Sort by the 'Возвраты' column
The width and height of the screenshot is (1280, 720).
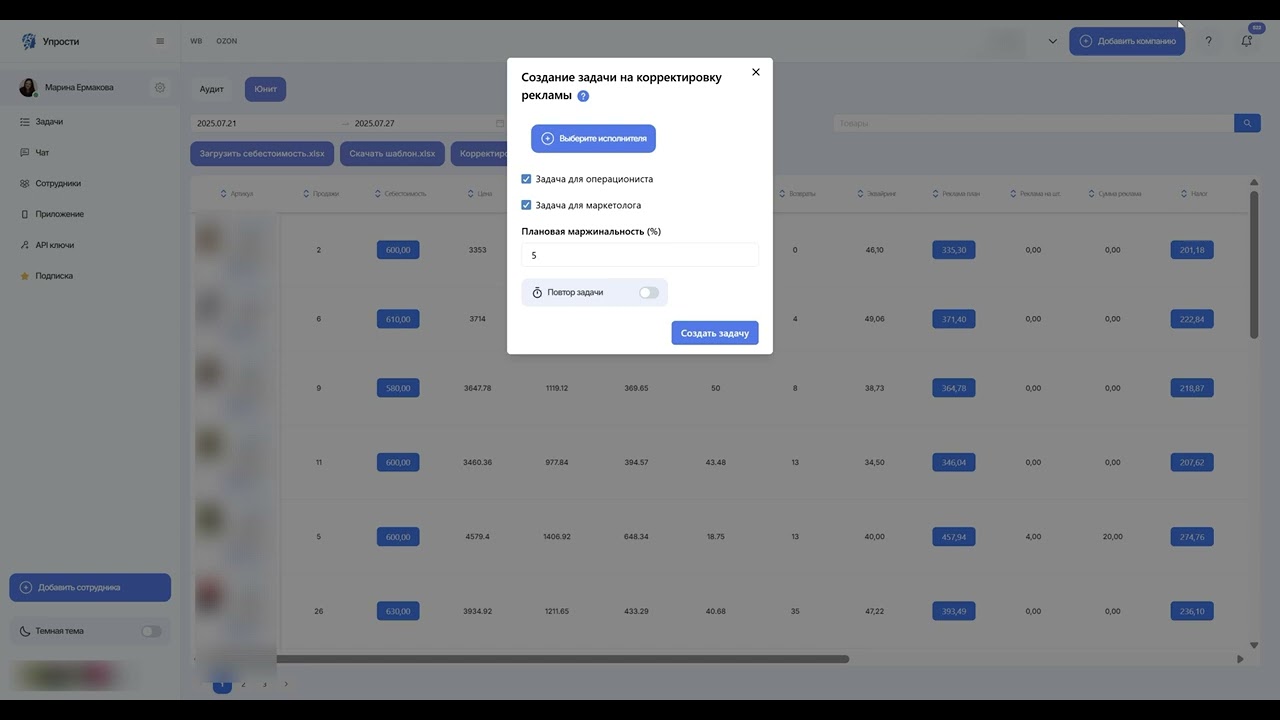(x=797, y=194)
